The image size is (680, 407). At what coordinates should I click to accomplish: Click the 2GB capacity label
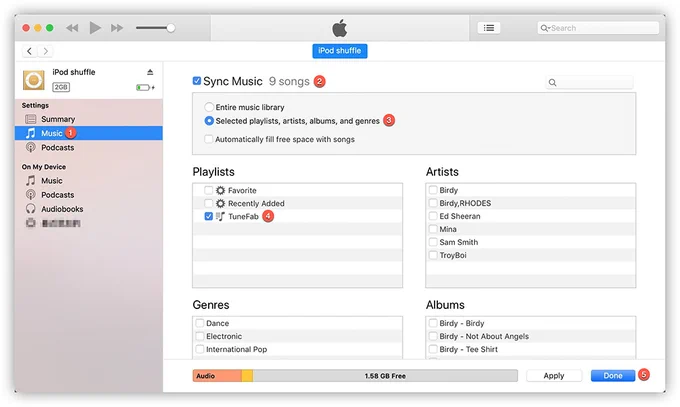61,87
